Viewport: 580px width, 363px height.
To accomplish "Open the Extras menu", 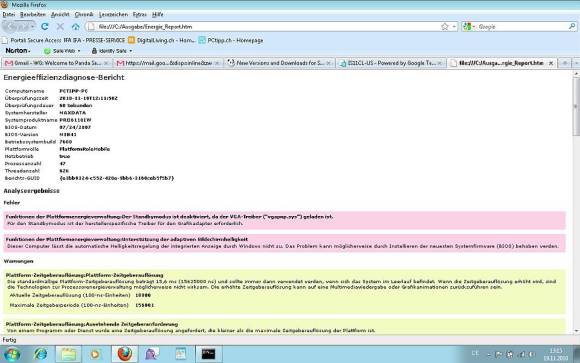I will (x=139, y=14).
